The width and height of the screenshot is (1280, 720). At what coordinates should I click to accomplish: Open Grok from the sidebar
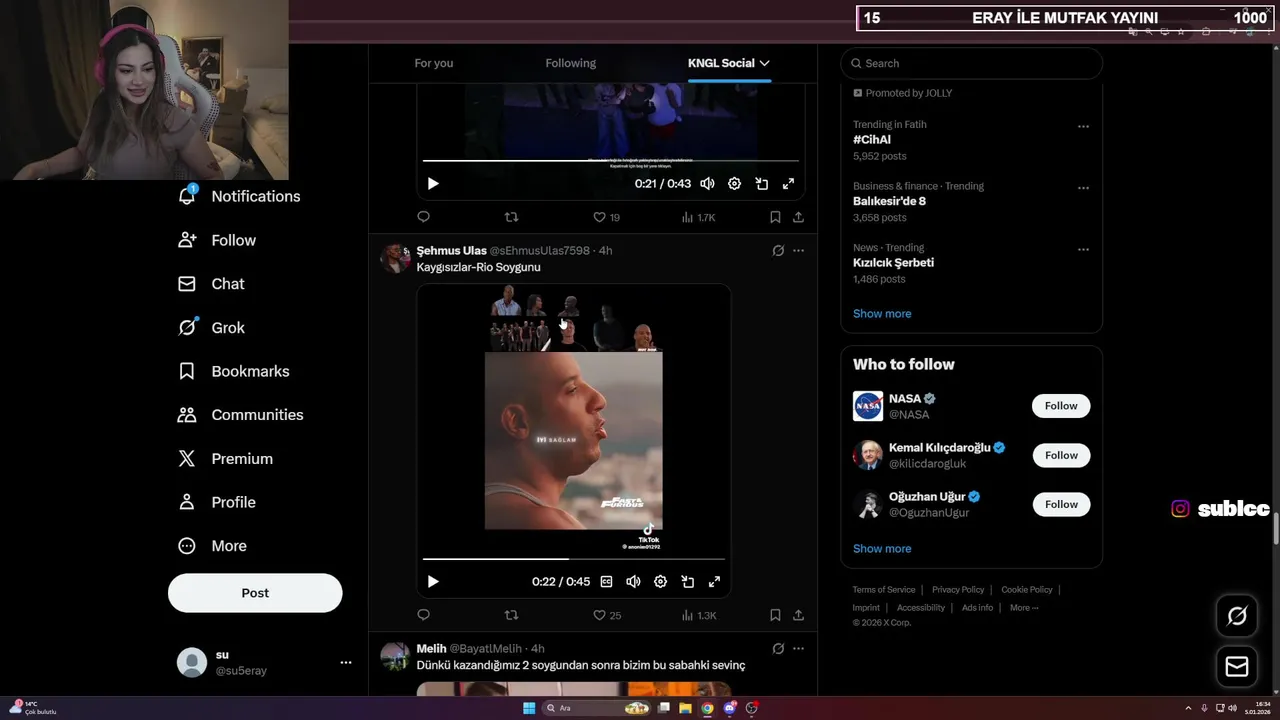click(x=211, y=328)
